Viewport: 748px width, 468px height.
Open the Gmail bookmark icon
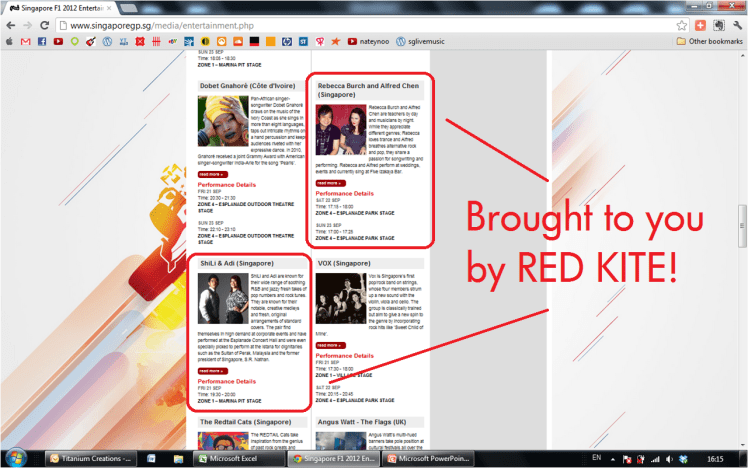[x=26, y=42]
